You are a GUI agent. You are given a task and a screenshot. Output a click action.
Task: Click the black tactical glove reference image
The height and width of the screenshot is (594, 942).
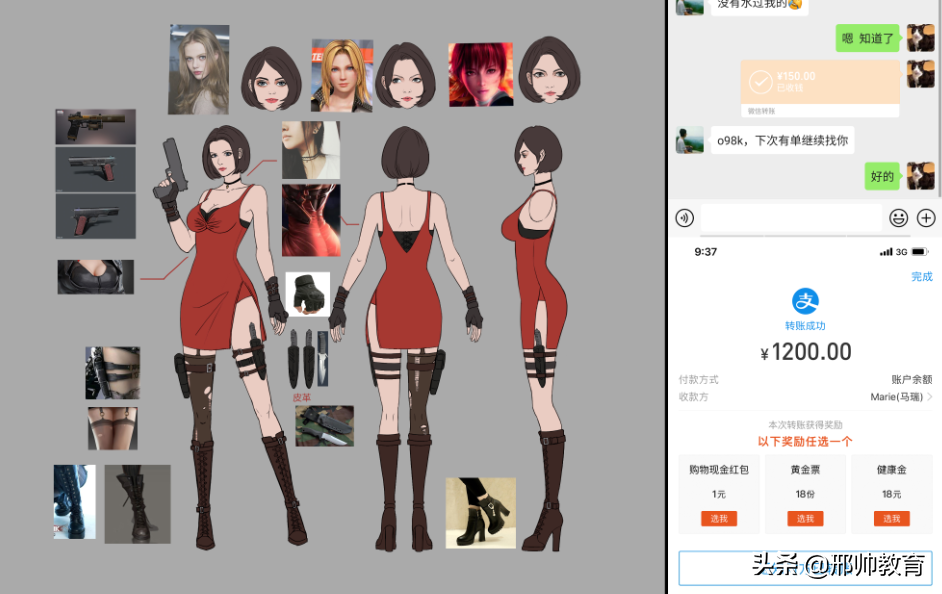[308, 294]
